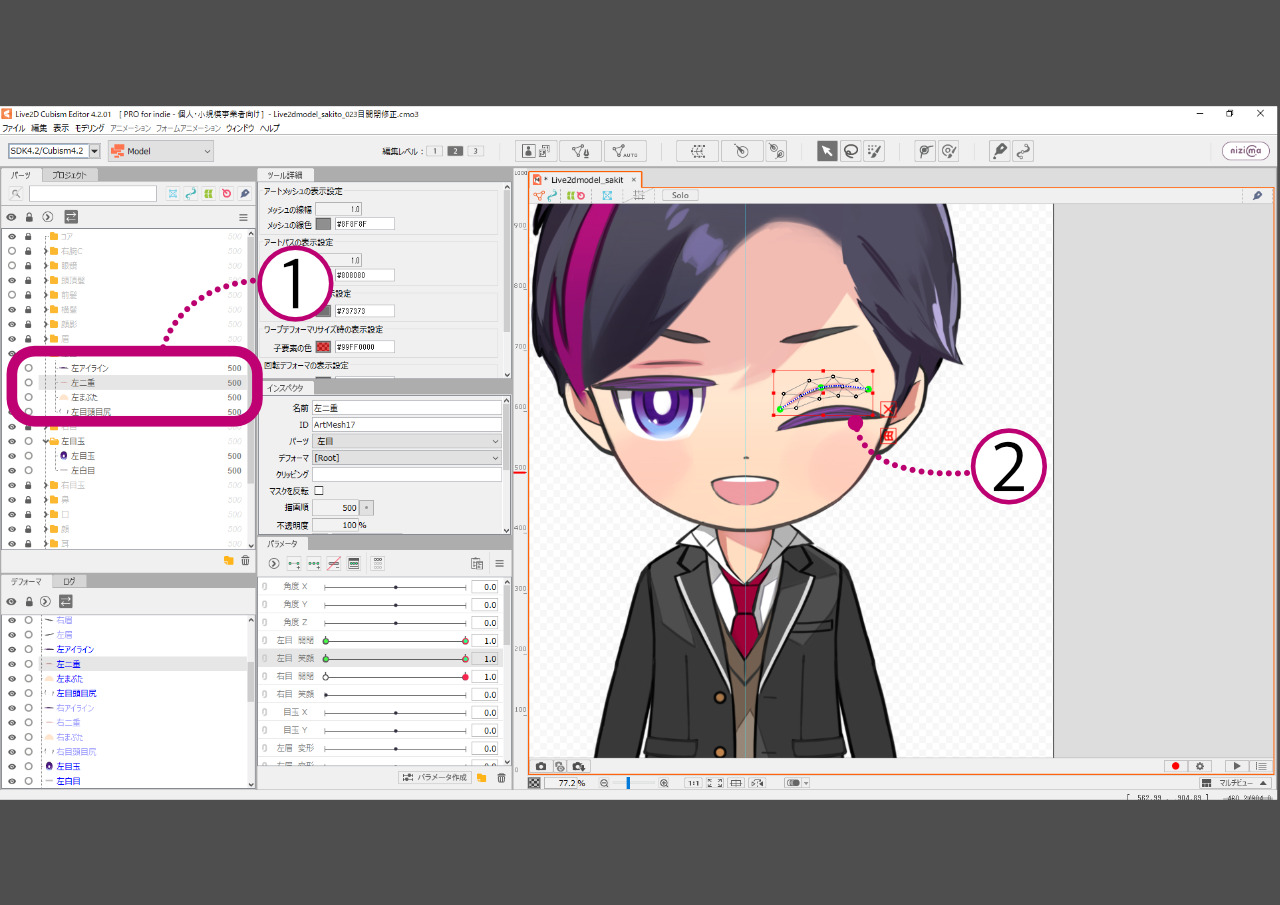Switch to the ログ tab
The height and width of the screenshot is (905, 1280).
click(69, 581)
